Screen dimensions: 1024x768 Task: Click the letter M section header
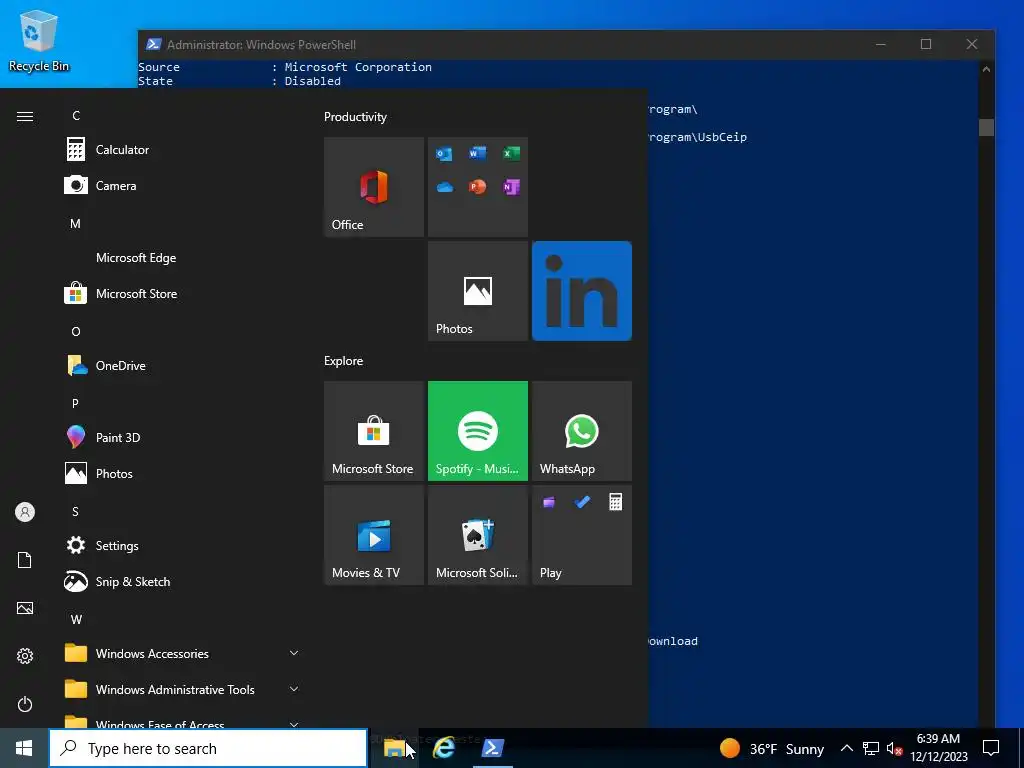pyautogui.click(x=76, y=223)
